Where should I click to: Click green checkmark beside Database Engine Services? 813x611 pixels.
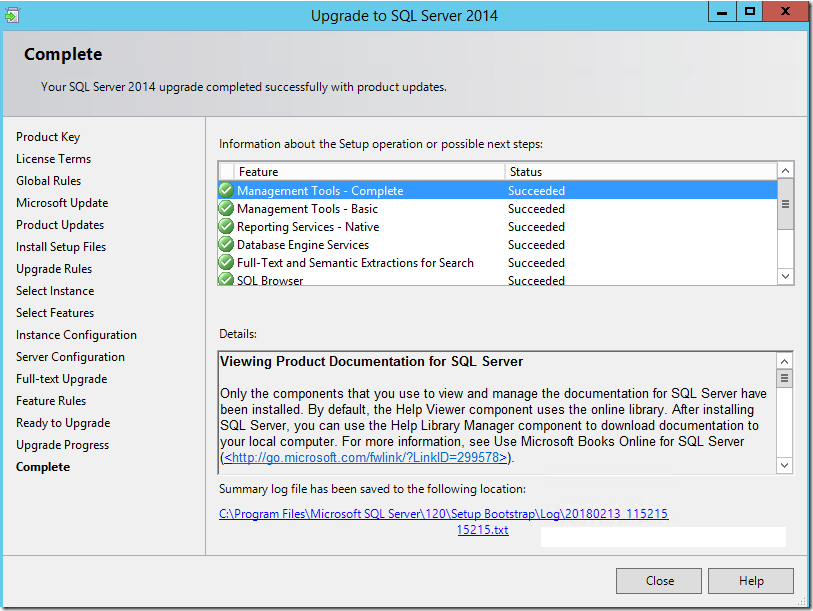click(x=226, y=244)
